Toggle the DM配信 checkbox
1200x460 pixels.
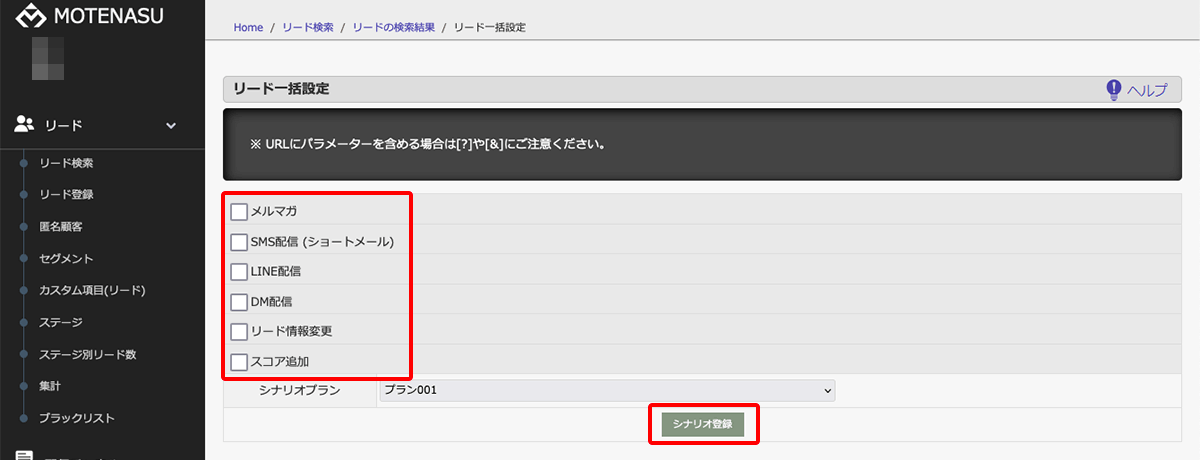click(239, 301)
